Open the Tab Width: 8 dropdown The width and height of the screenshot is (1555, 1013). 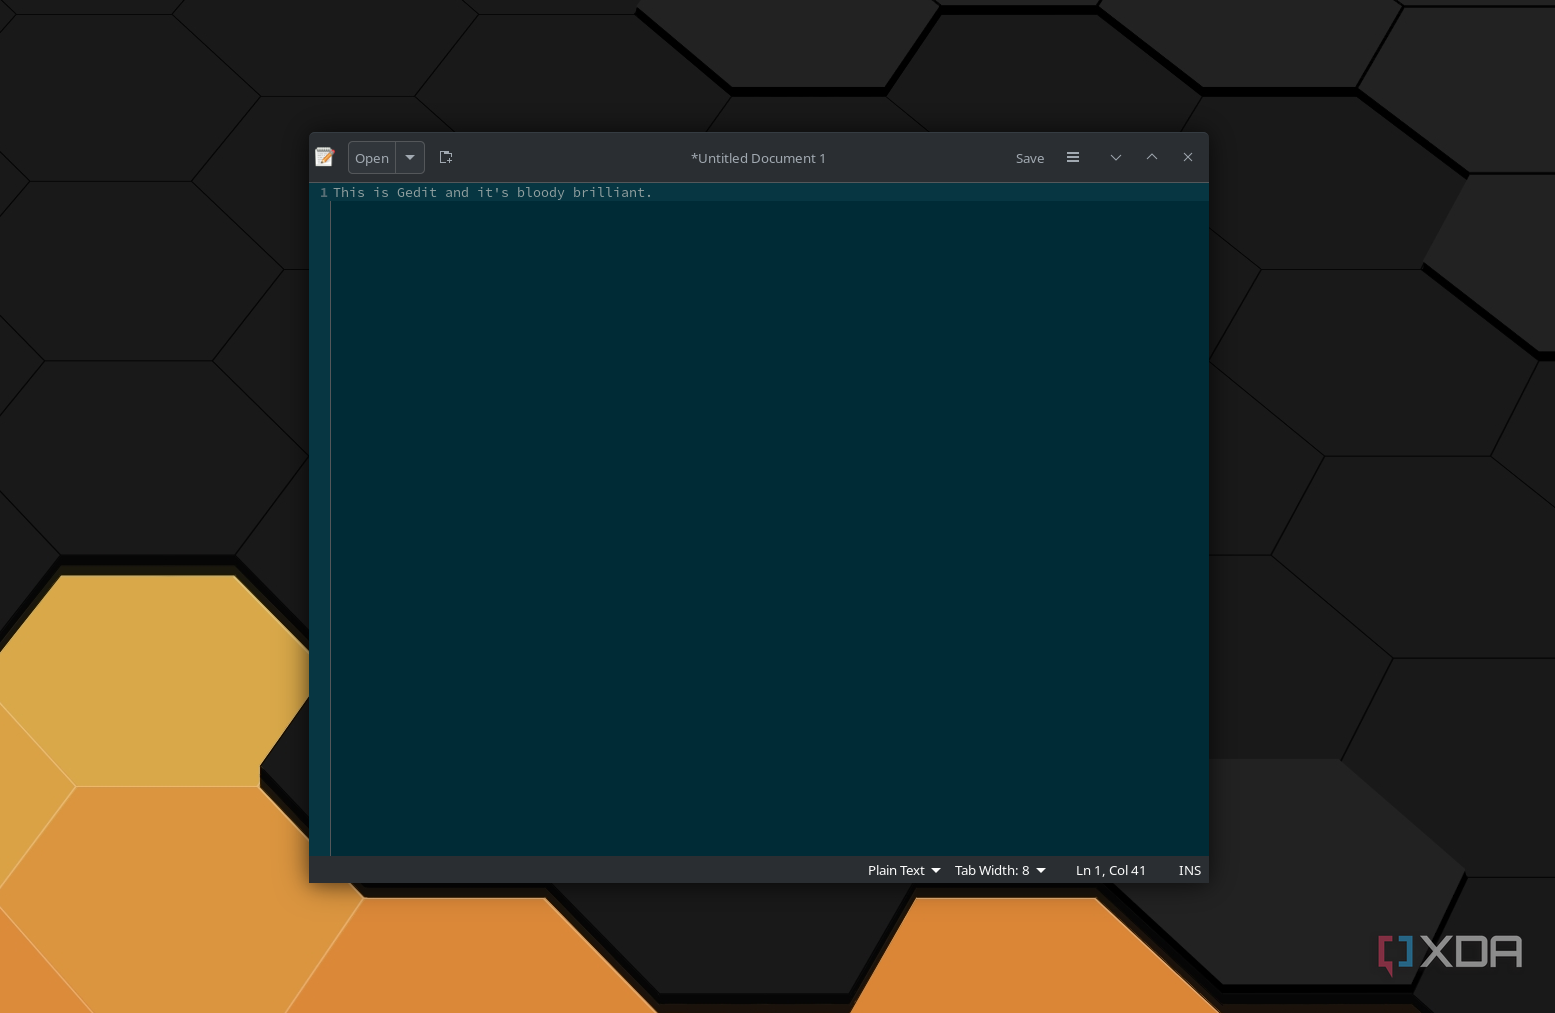click(x=1000, y=870)
